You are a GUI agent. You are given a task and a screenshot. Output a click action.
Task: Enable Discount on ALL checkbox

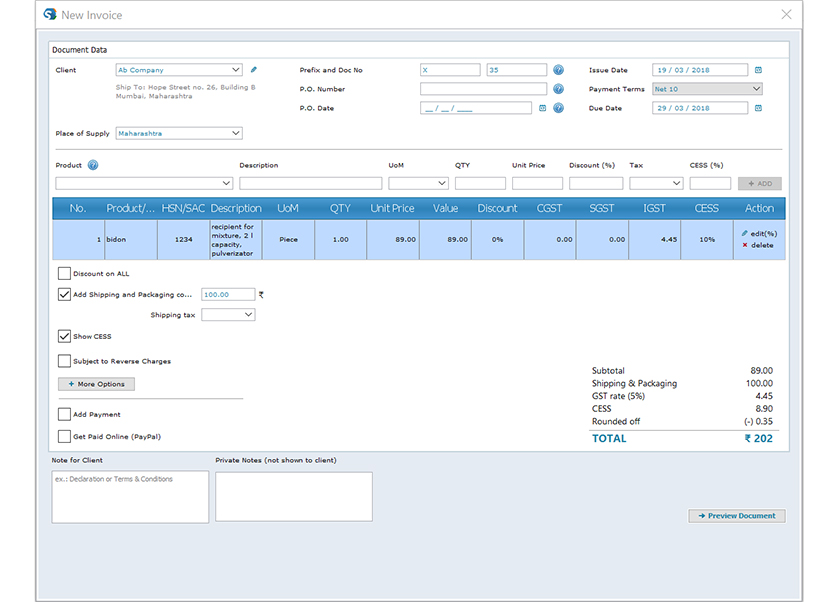coord(65,273)
